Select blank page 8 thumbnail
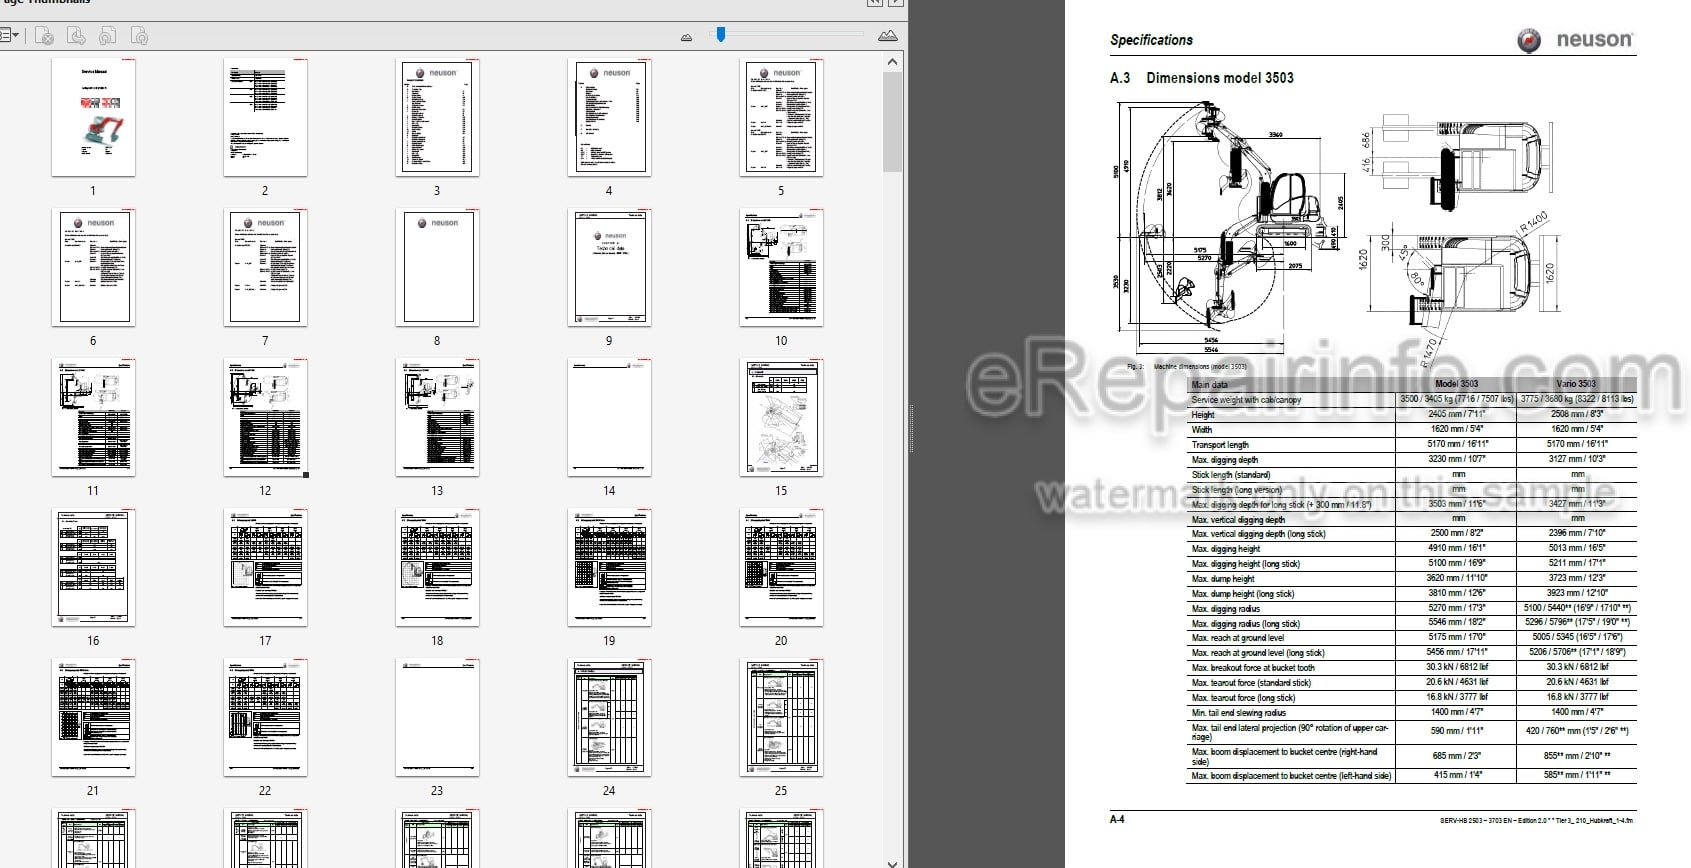The image size is (1691, 868). click(437, 268)
